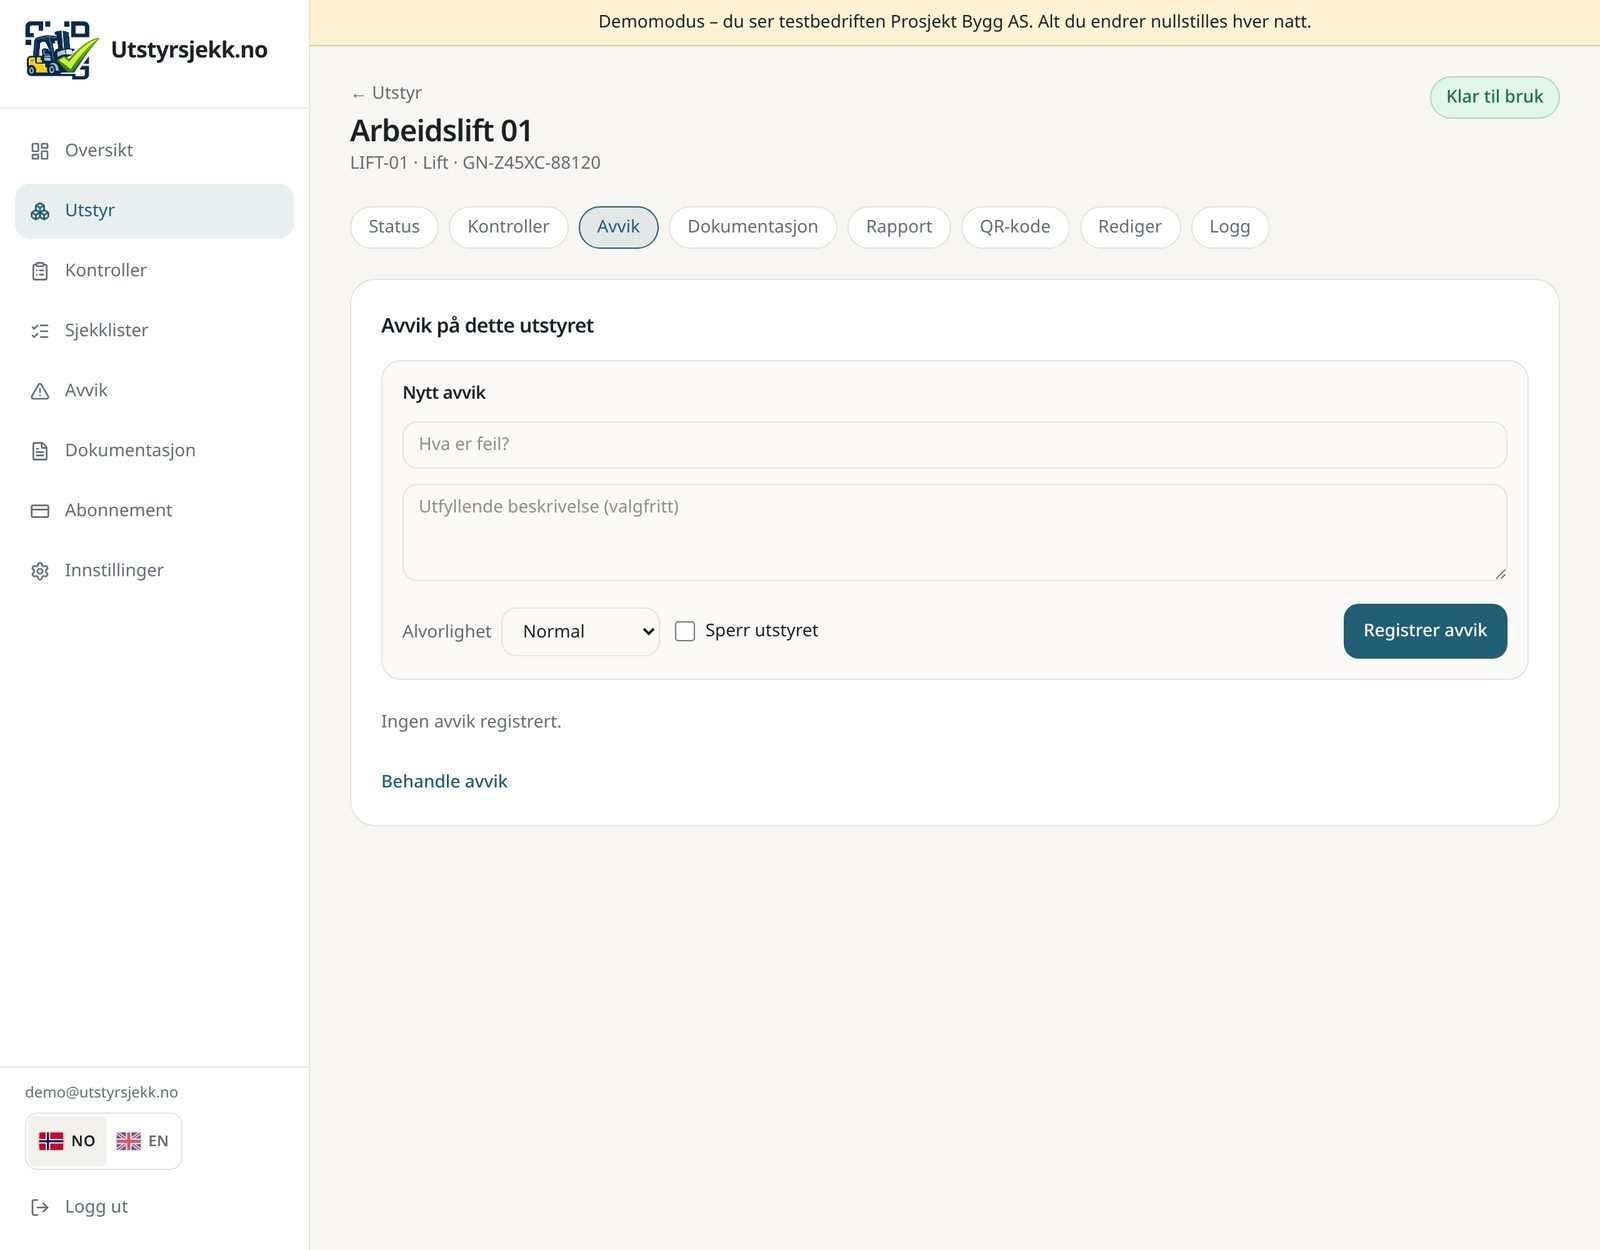Viewport: 1600px width, 1250px height.
Task: Open Abonnement in the sidebar menu
Action: (154, 511)
